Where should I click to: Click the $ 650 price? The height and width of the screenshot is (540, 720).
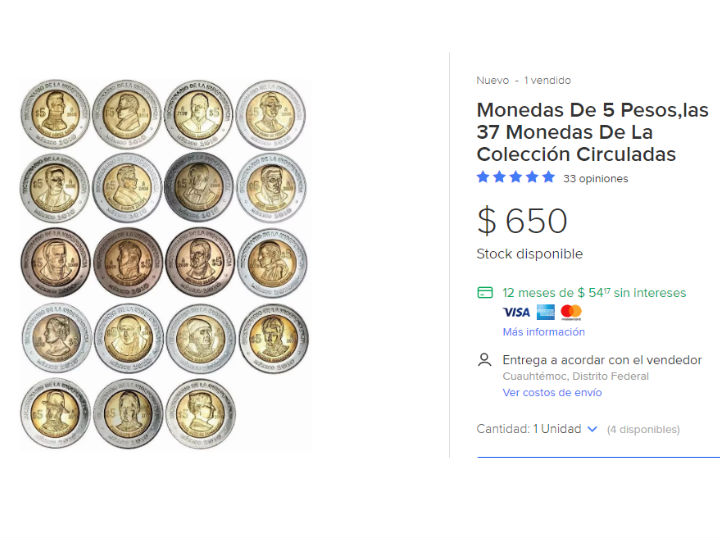(x=522, y=220)
